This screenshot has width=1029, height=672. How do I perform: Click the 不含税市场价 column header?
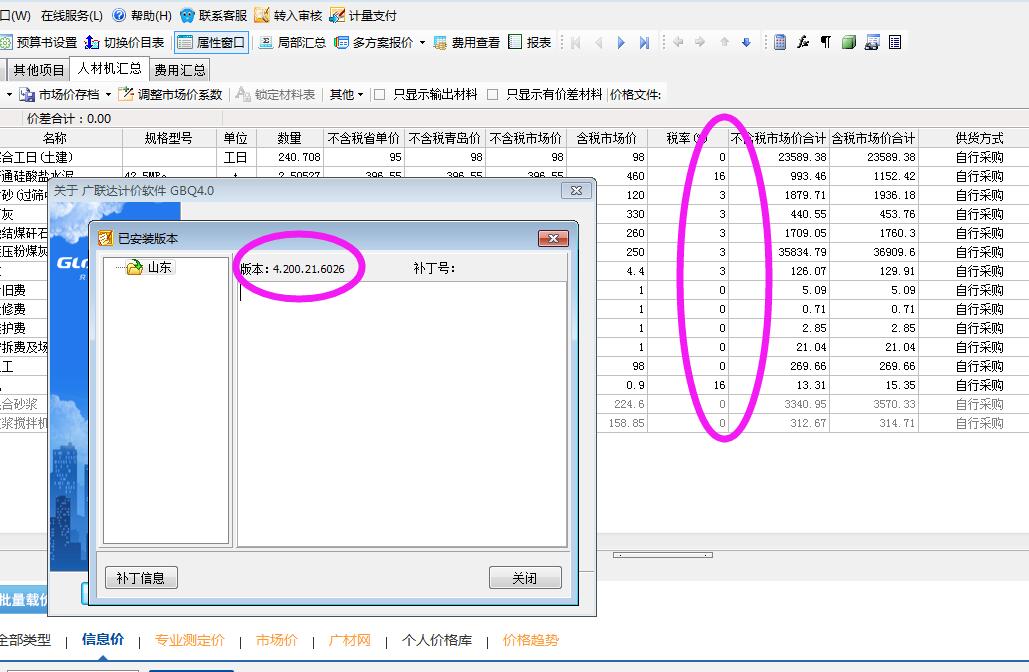point(526,138)
